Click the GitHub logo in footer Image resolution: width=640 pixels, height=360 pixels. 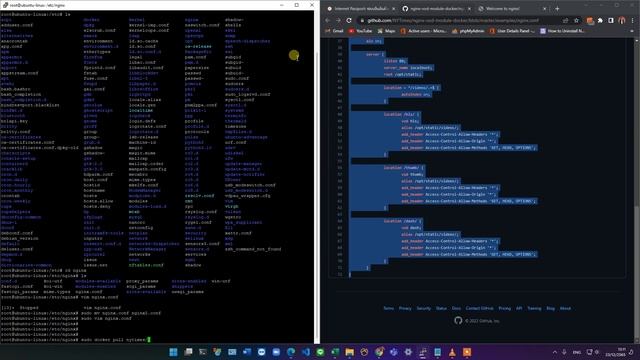458,321
